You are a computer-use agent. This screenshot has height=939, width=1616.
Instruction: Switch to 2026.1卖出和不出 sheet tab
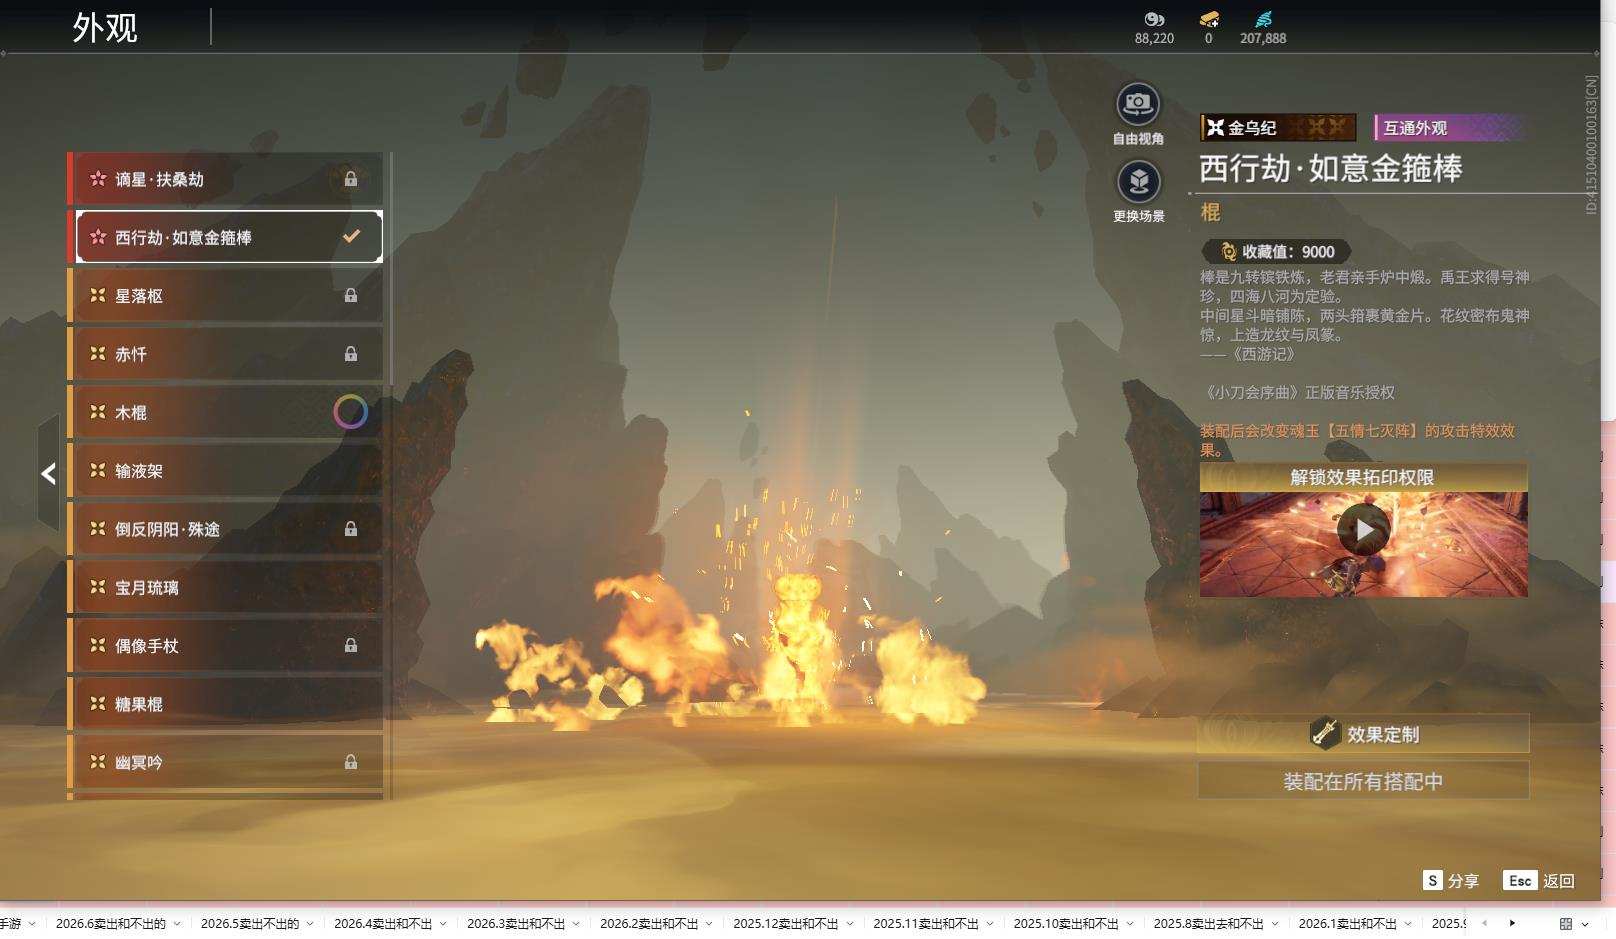click(x=1348, y=923)
